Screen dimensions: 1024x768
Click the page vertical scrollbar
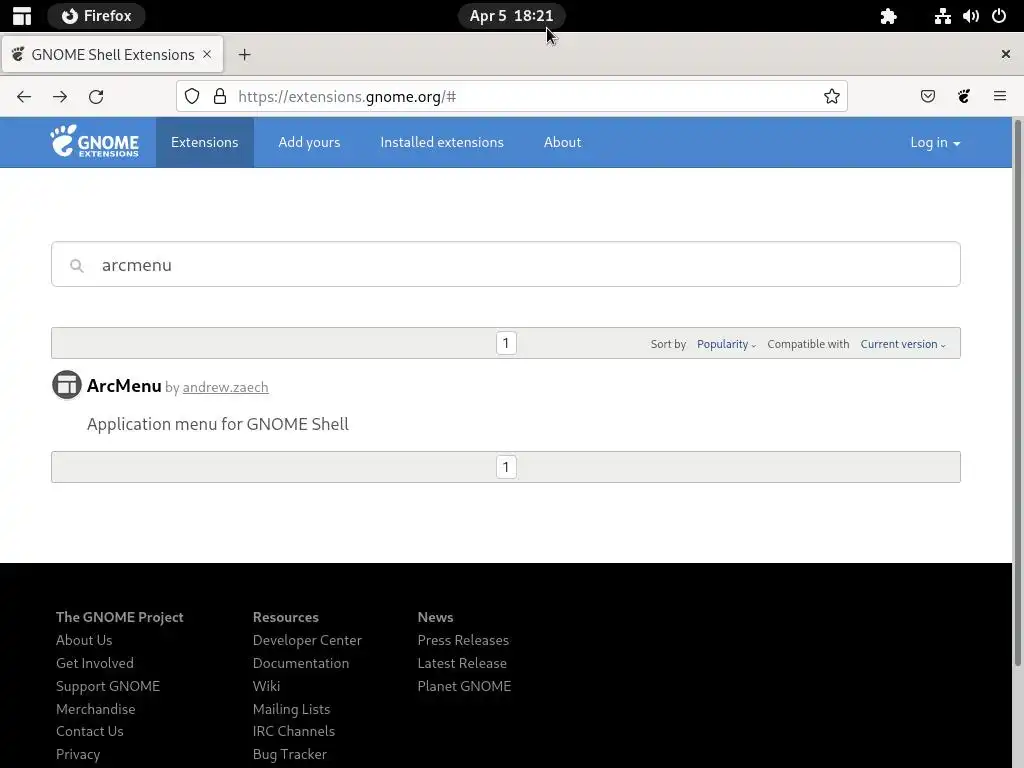[1017, 392]
